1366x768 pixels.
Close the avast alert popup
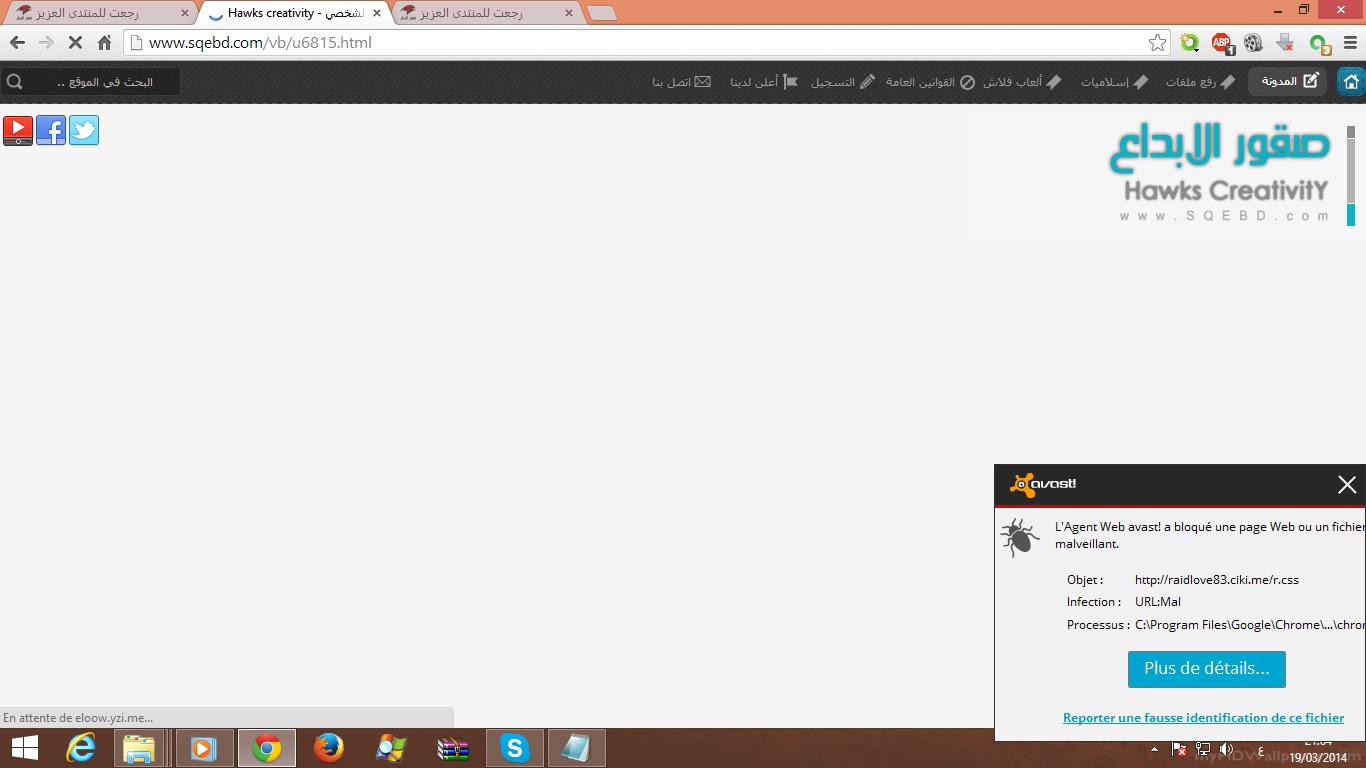point(1346,485)
